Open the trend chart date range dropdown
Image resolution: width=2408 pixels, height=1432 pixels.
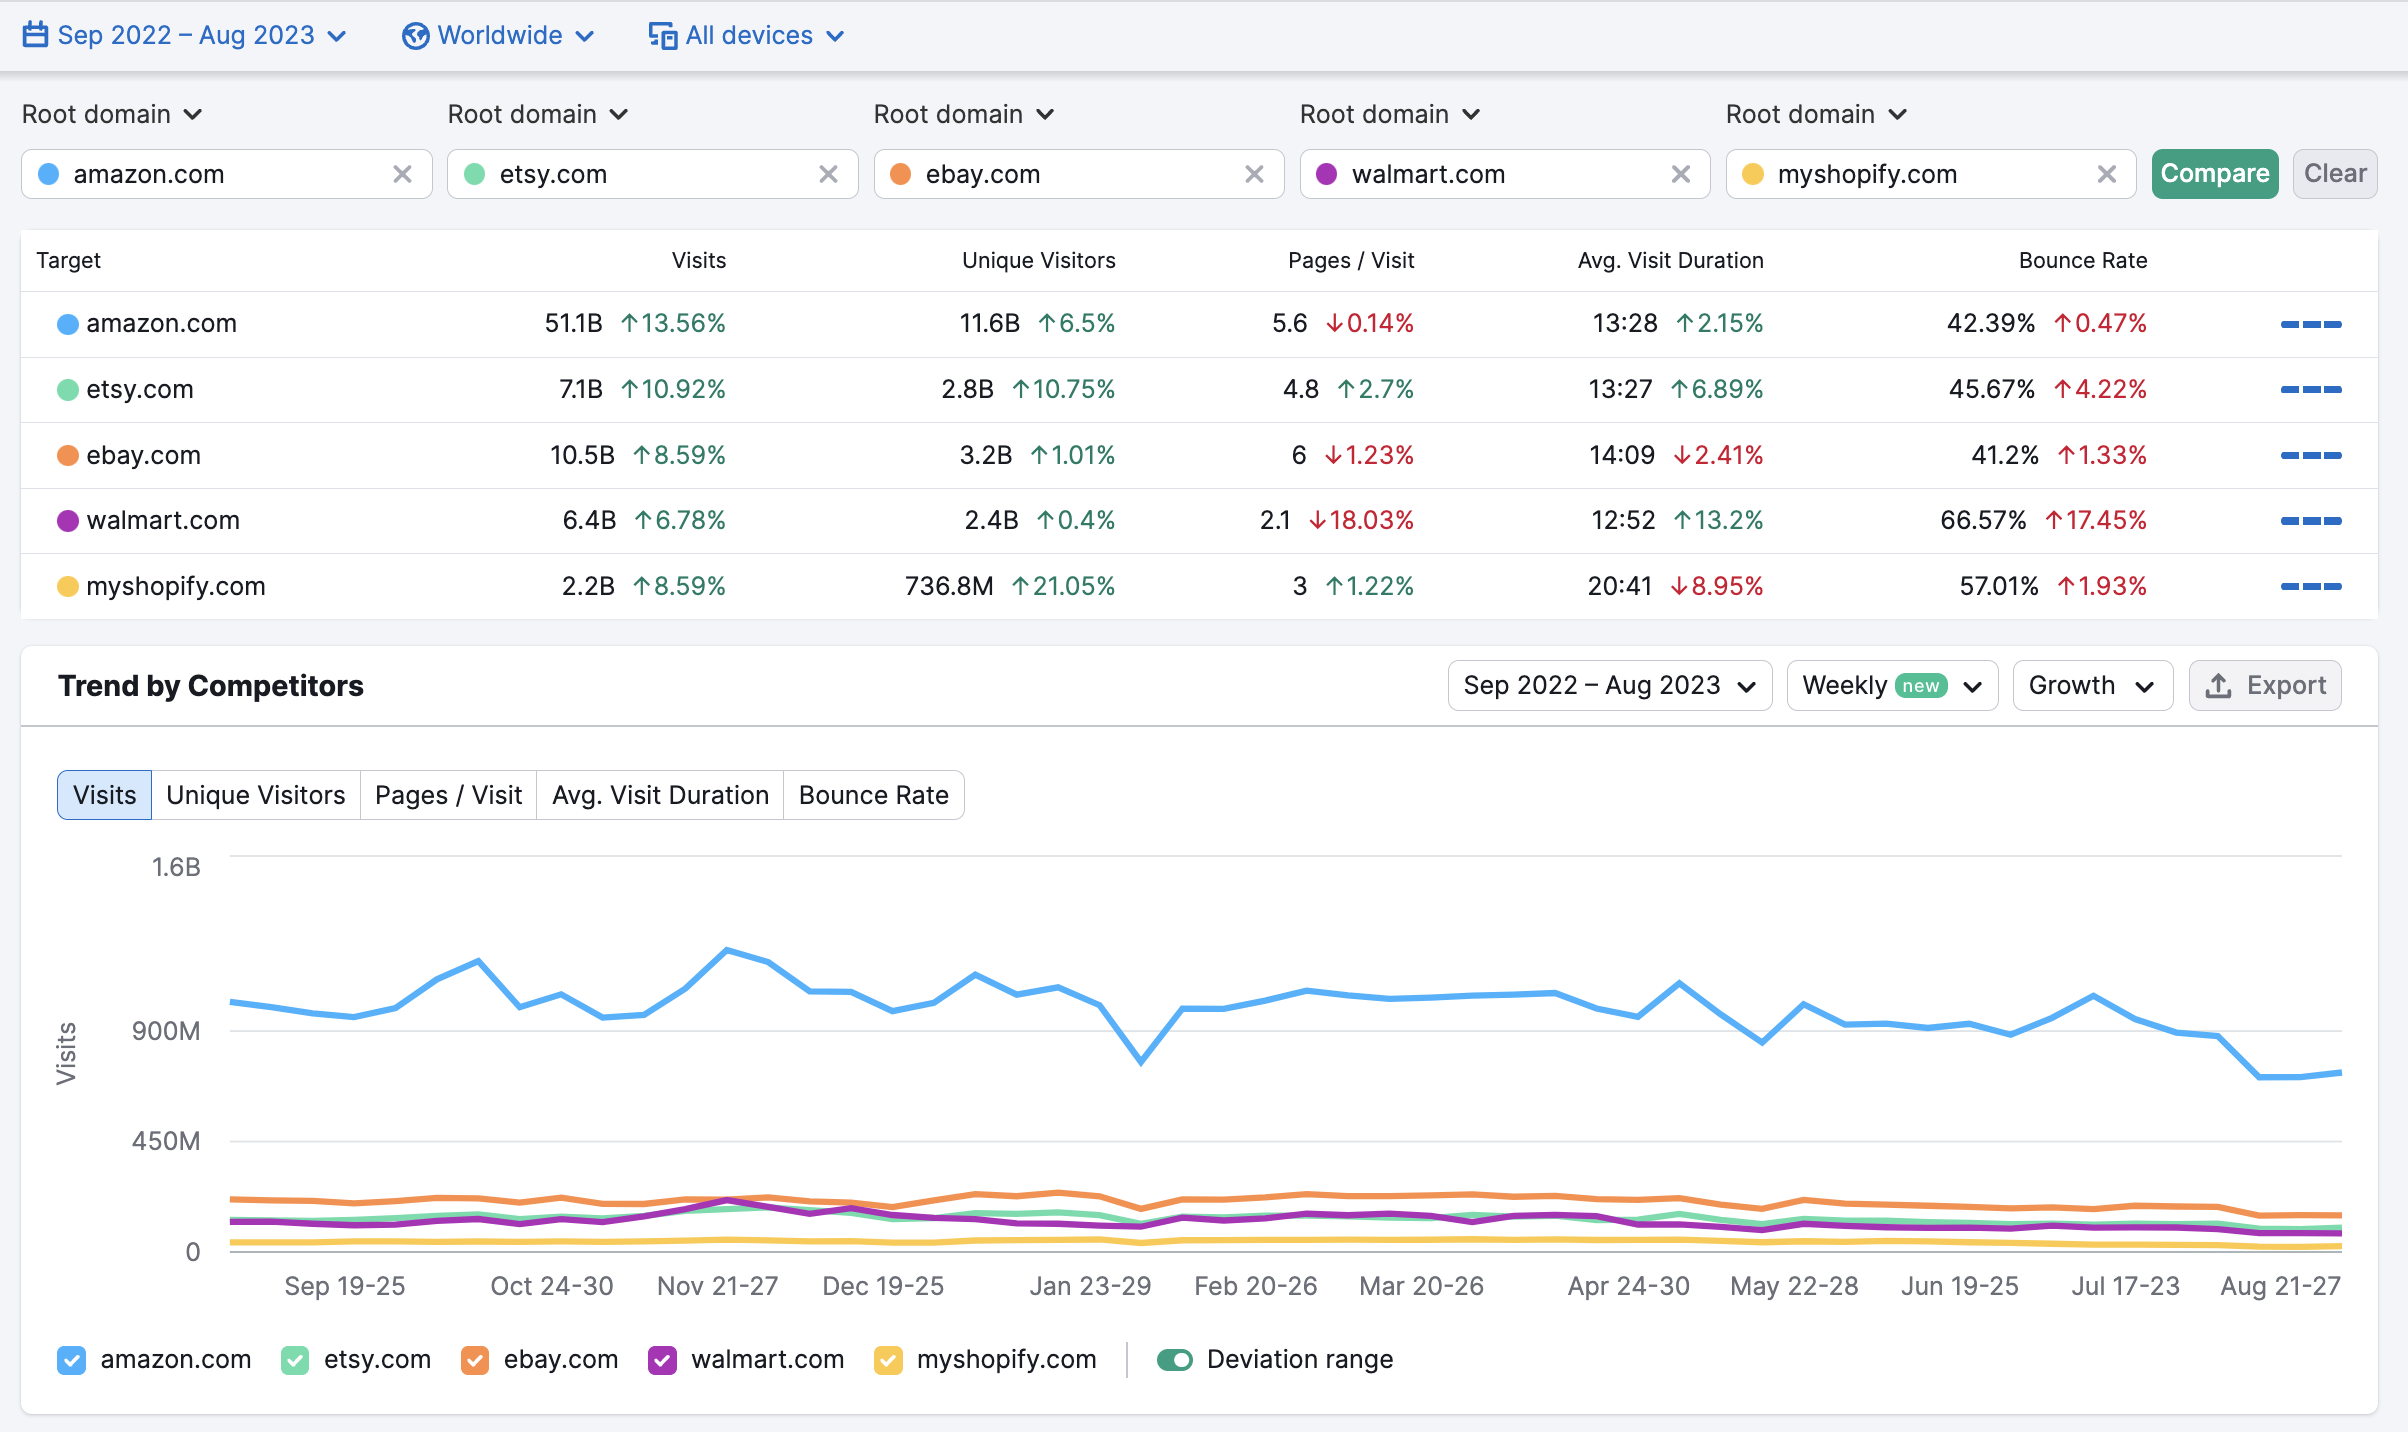click(x=1610, y=686)
